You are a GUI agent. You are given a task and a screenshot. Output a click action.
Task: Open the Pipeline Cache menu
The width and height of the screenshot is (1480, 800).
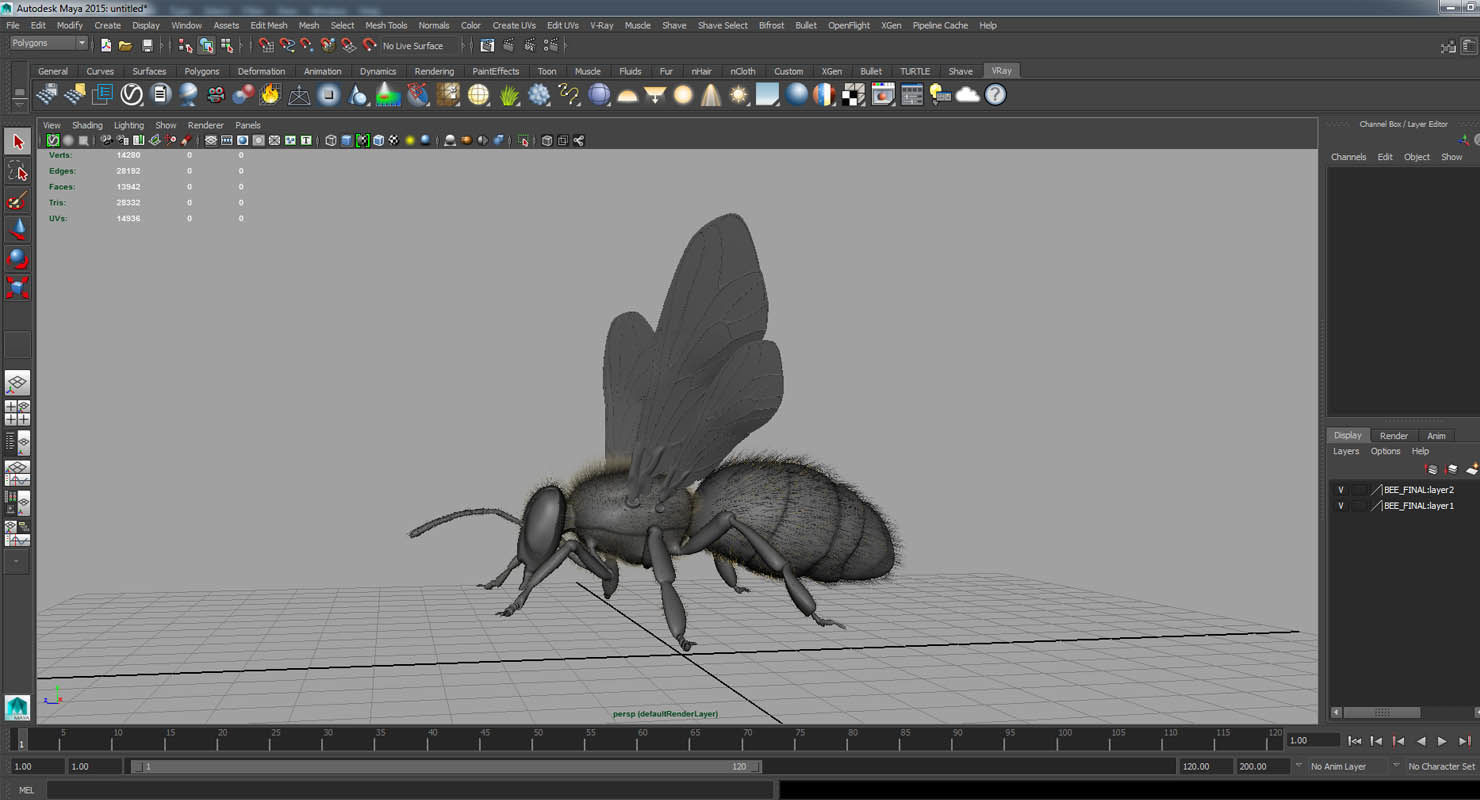[940, 25]
